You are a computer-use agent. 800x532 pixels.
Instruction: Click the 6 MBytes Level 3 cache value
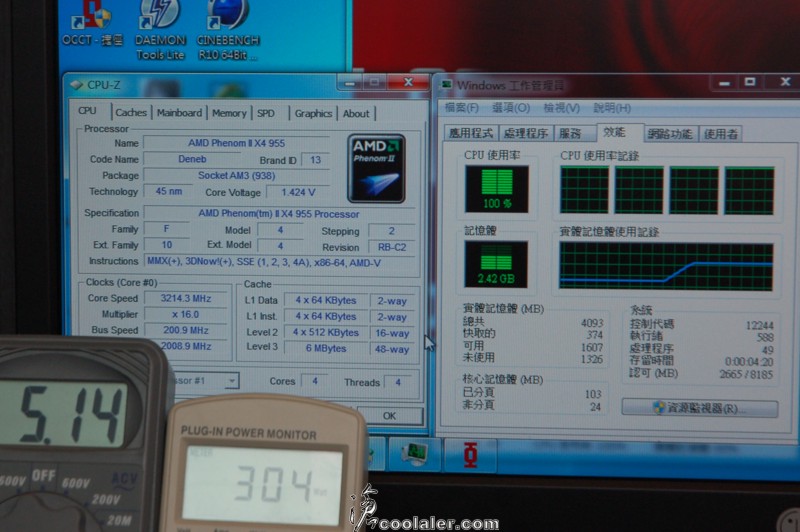click(326, 348)
